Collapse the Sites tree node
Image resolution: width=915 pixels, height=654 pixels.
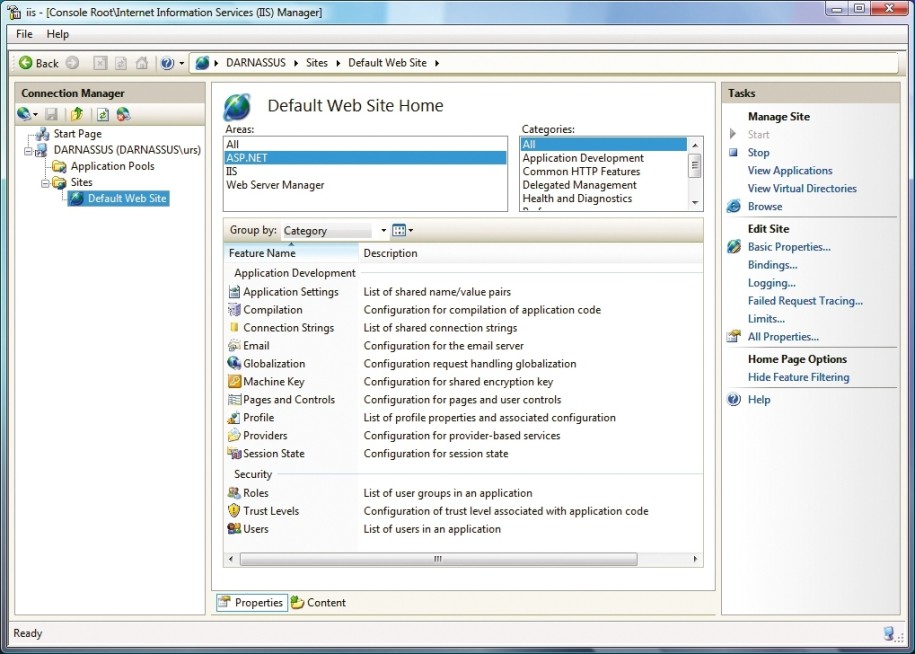tap(45, 183)
